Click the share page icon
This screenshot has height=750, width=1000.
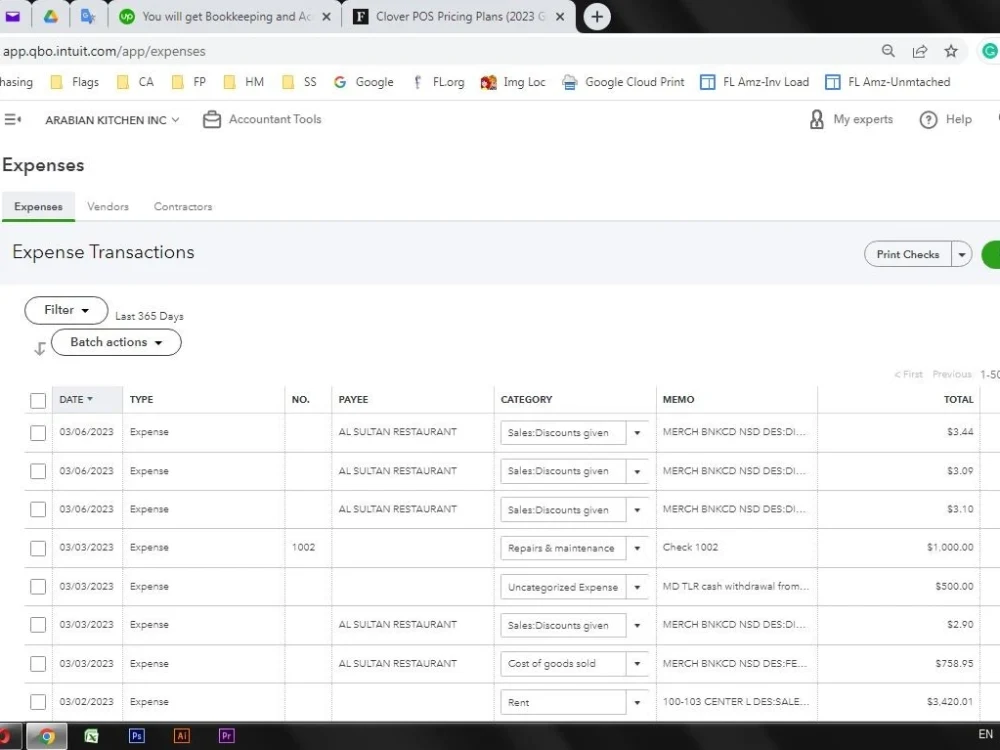point(920,52)
